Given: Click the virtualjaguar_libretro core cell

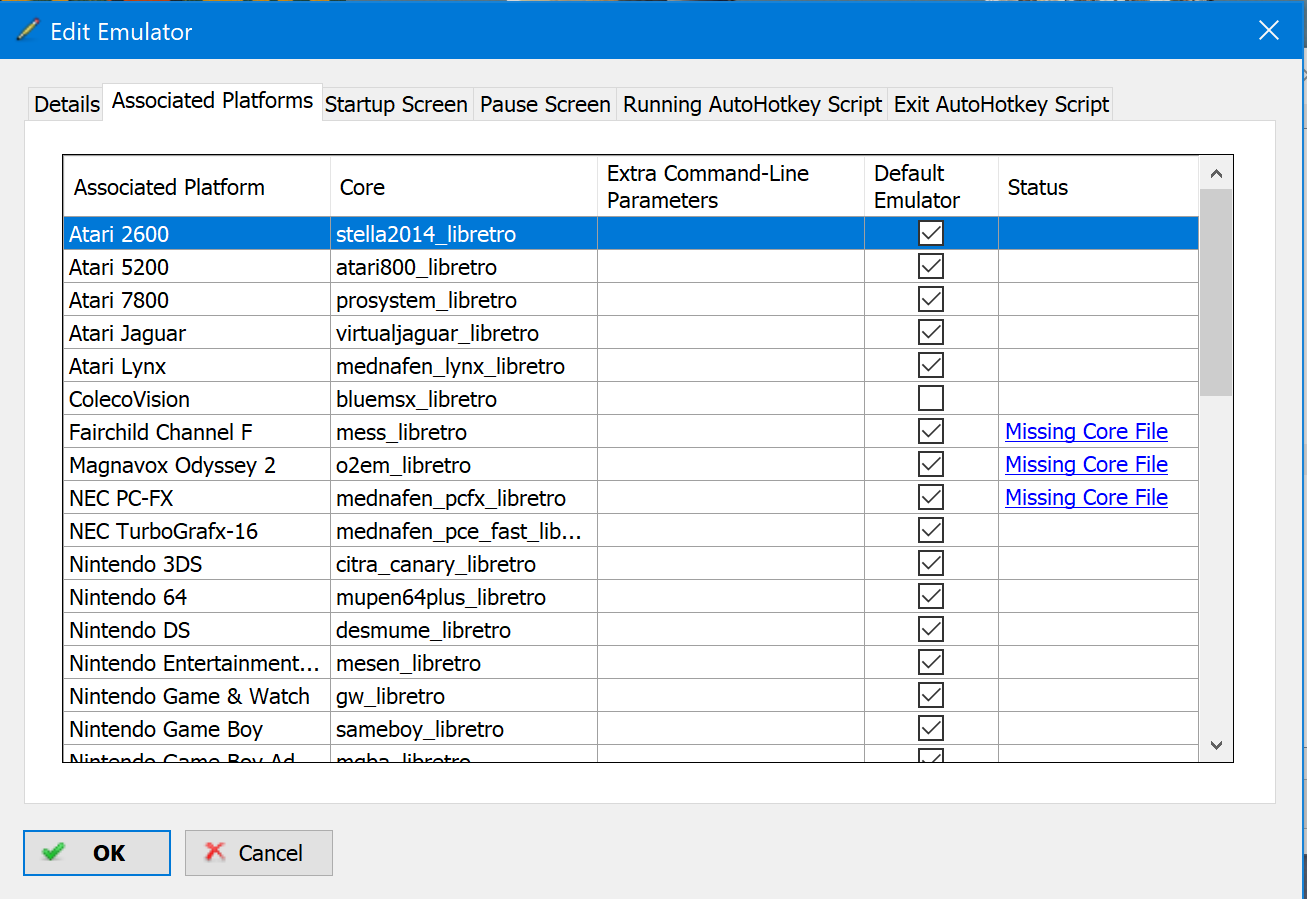Looking at the screenshot, I should pos(464,333).
